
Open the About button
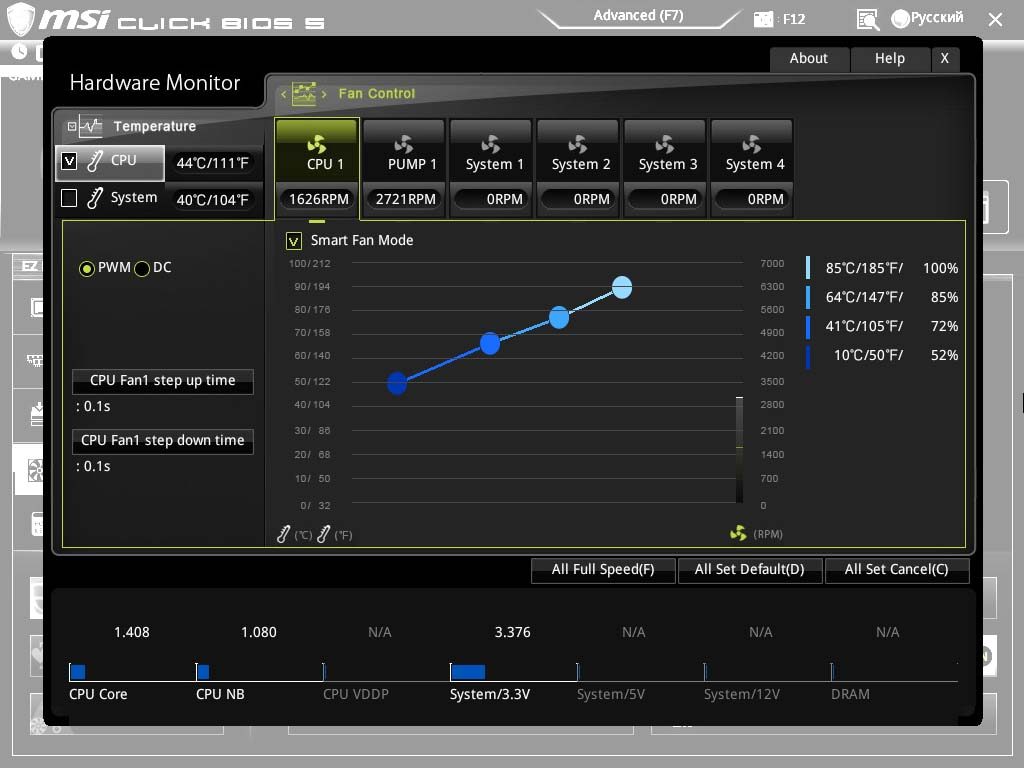tap(809, 59)
